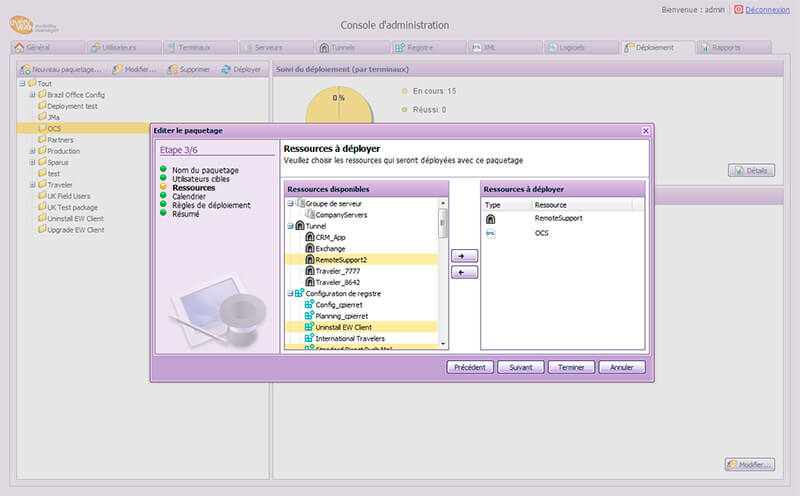Click Supprimer in the package toolbar

[x=189, y=69]
